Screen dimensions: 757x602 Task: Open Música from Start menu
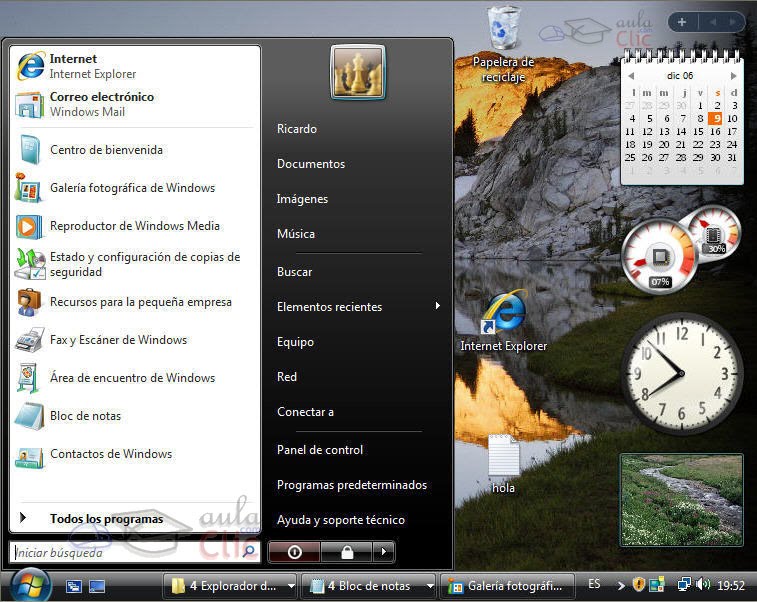pos(296,234)
